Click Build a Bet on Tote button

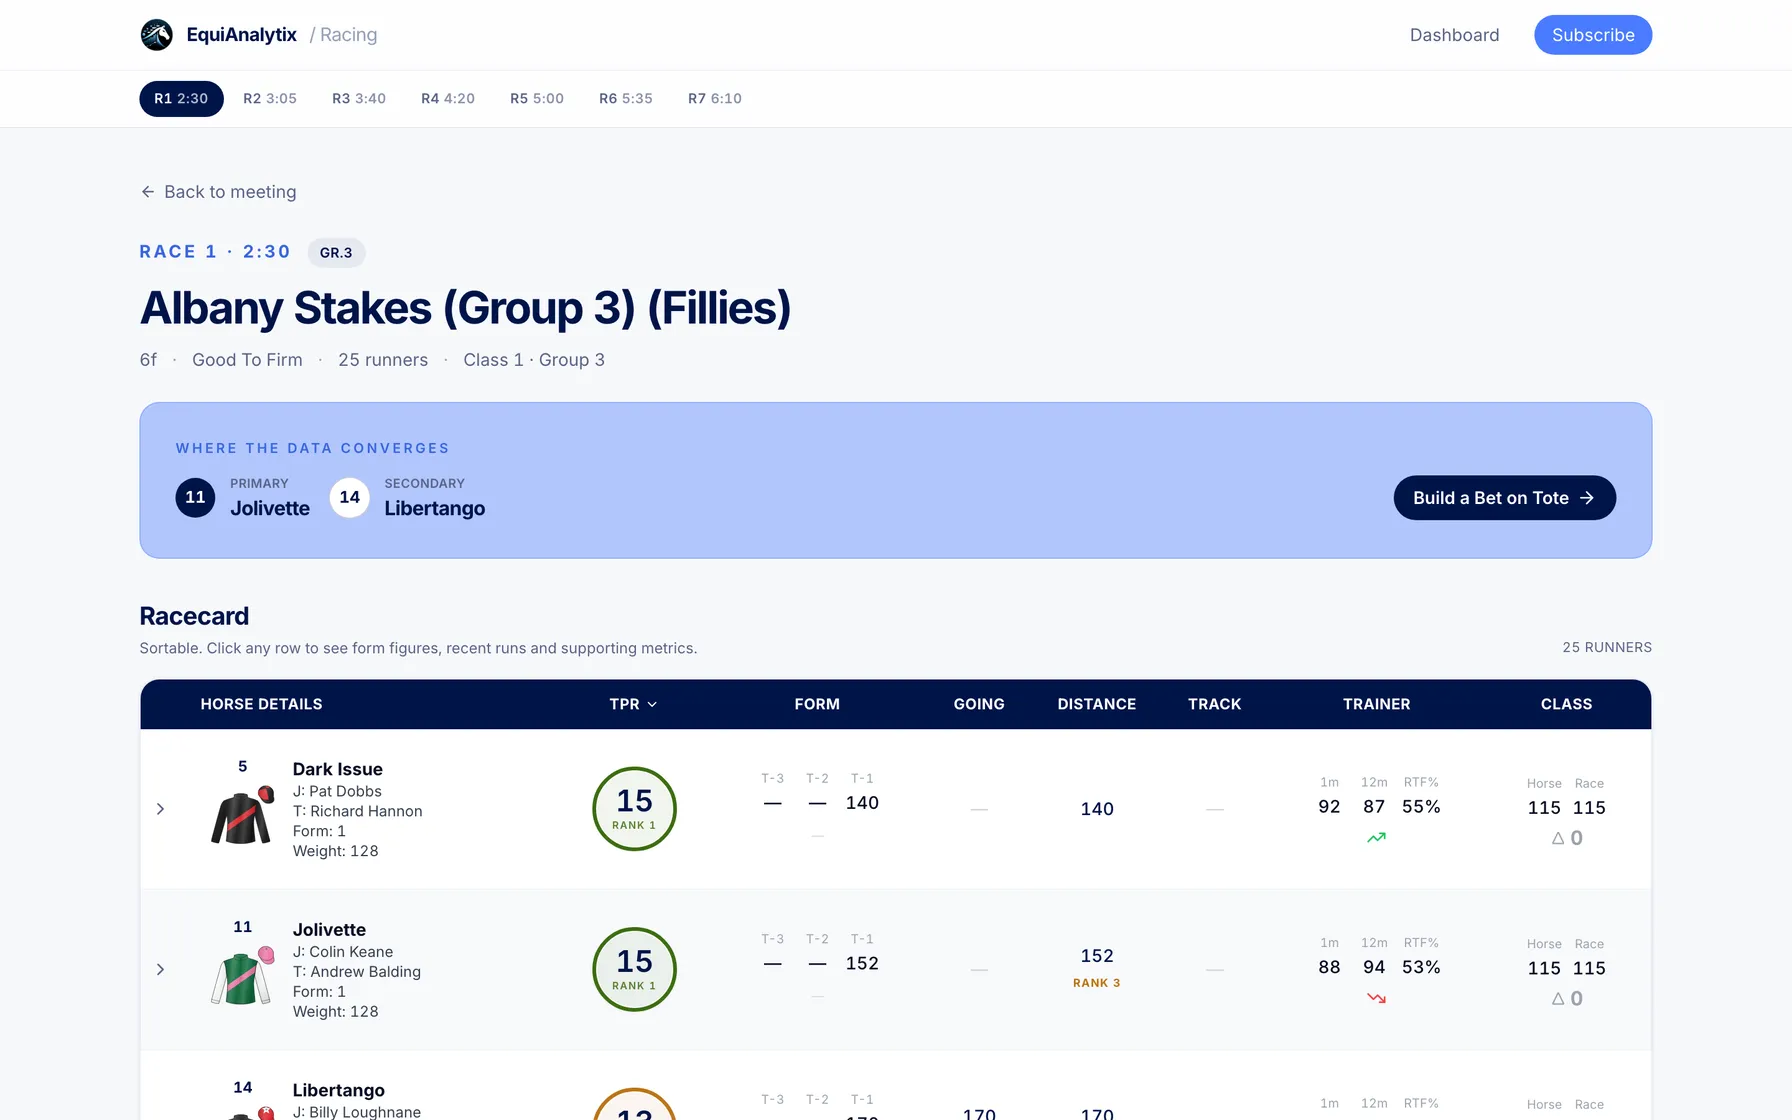tap(1504, 498)
